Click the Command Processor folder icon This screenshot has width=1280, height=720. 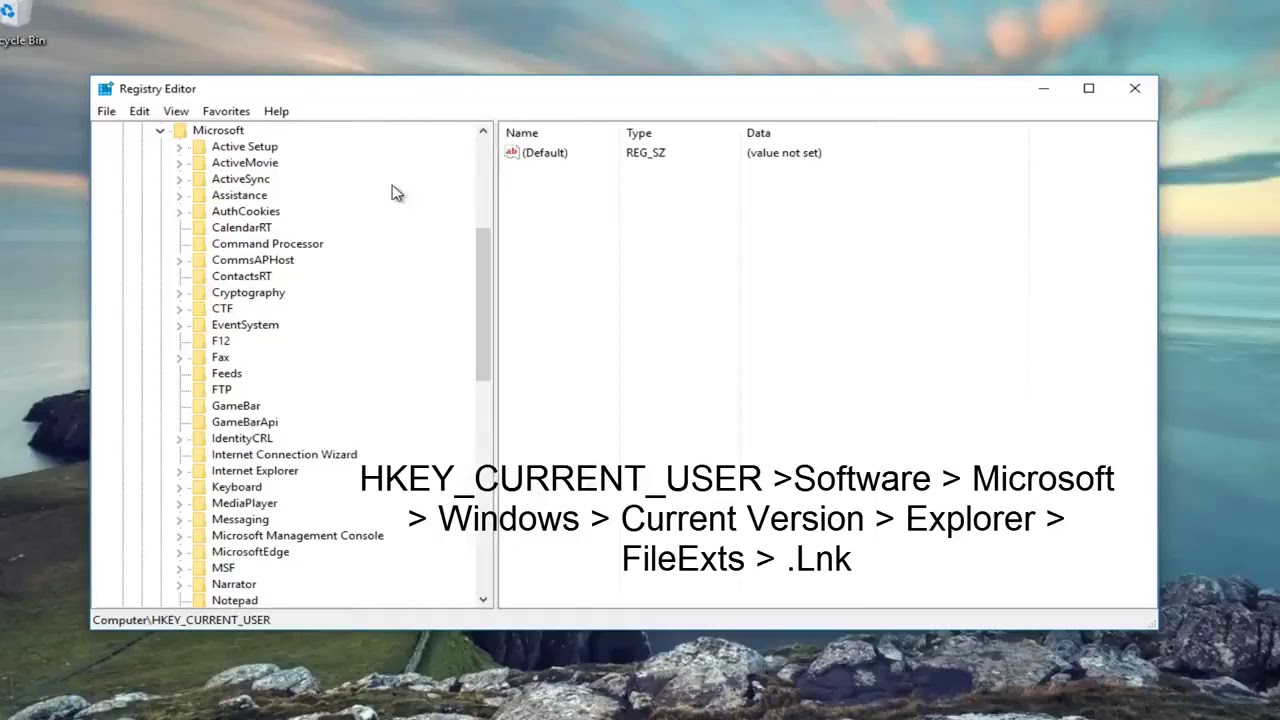(x=199, y=243)
